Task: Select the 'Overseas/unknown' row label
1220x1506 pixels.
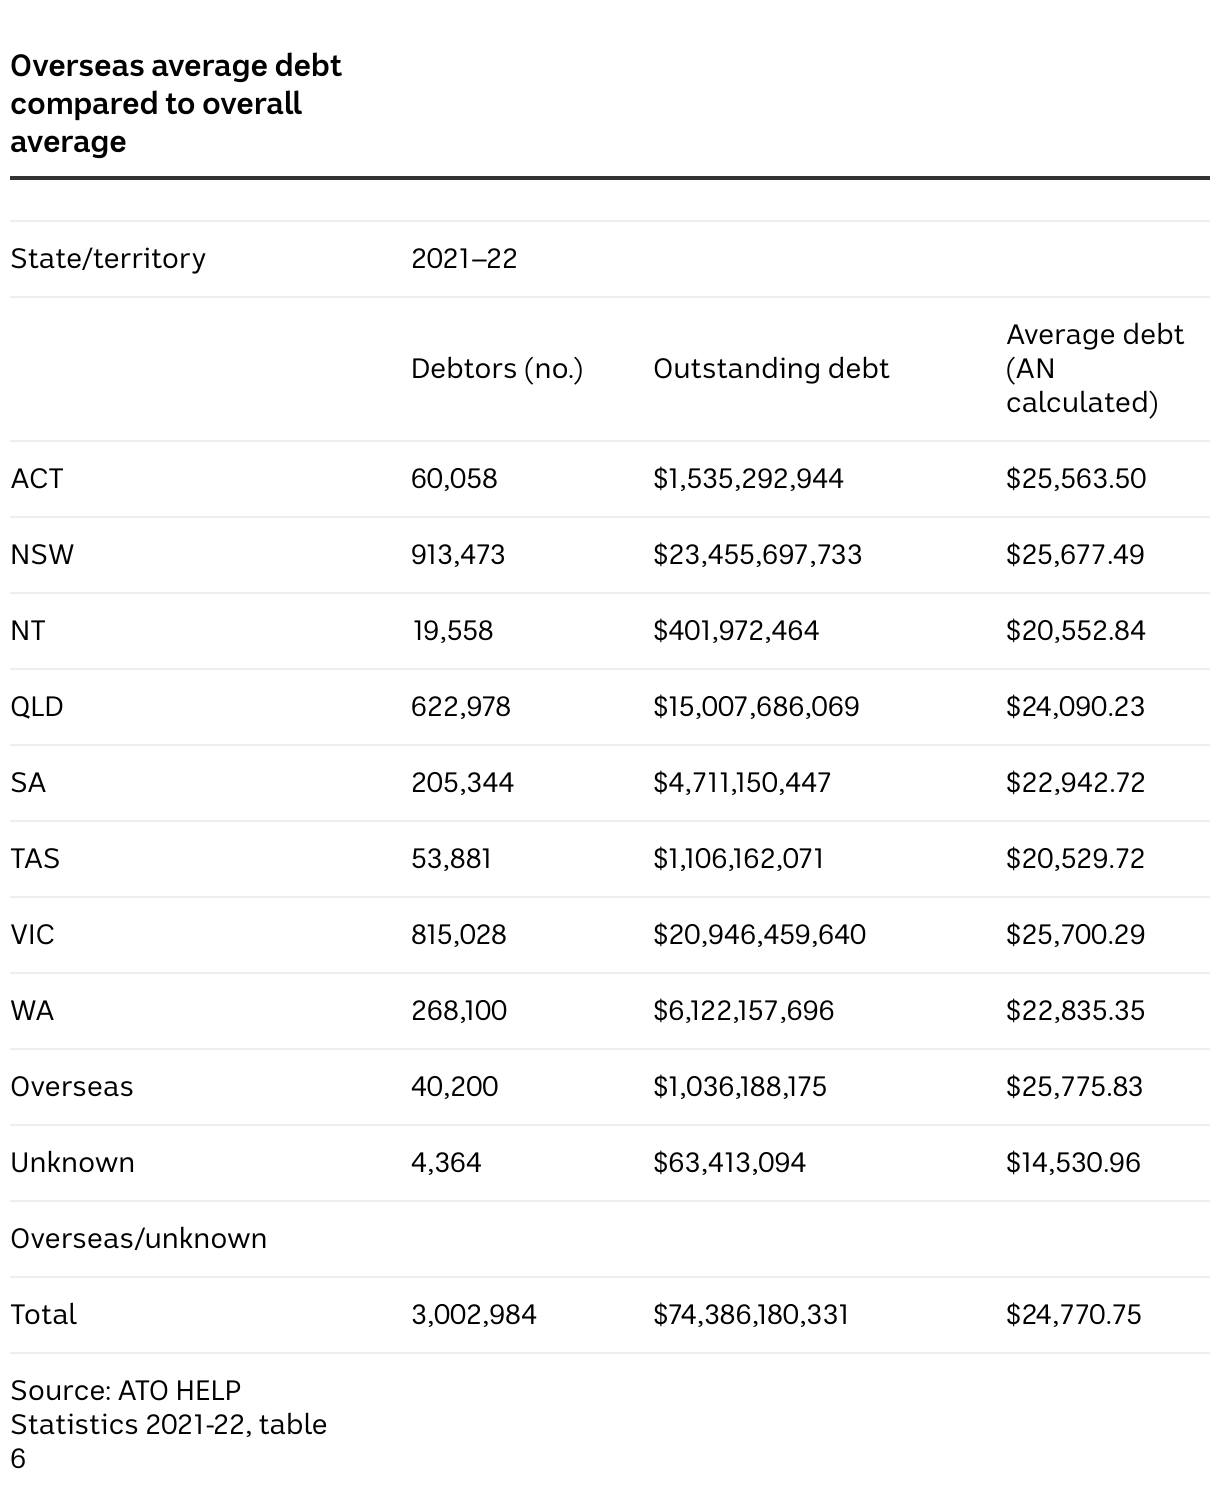Action: [x=139, y=1239]
